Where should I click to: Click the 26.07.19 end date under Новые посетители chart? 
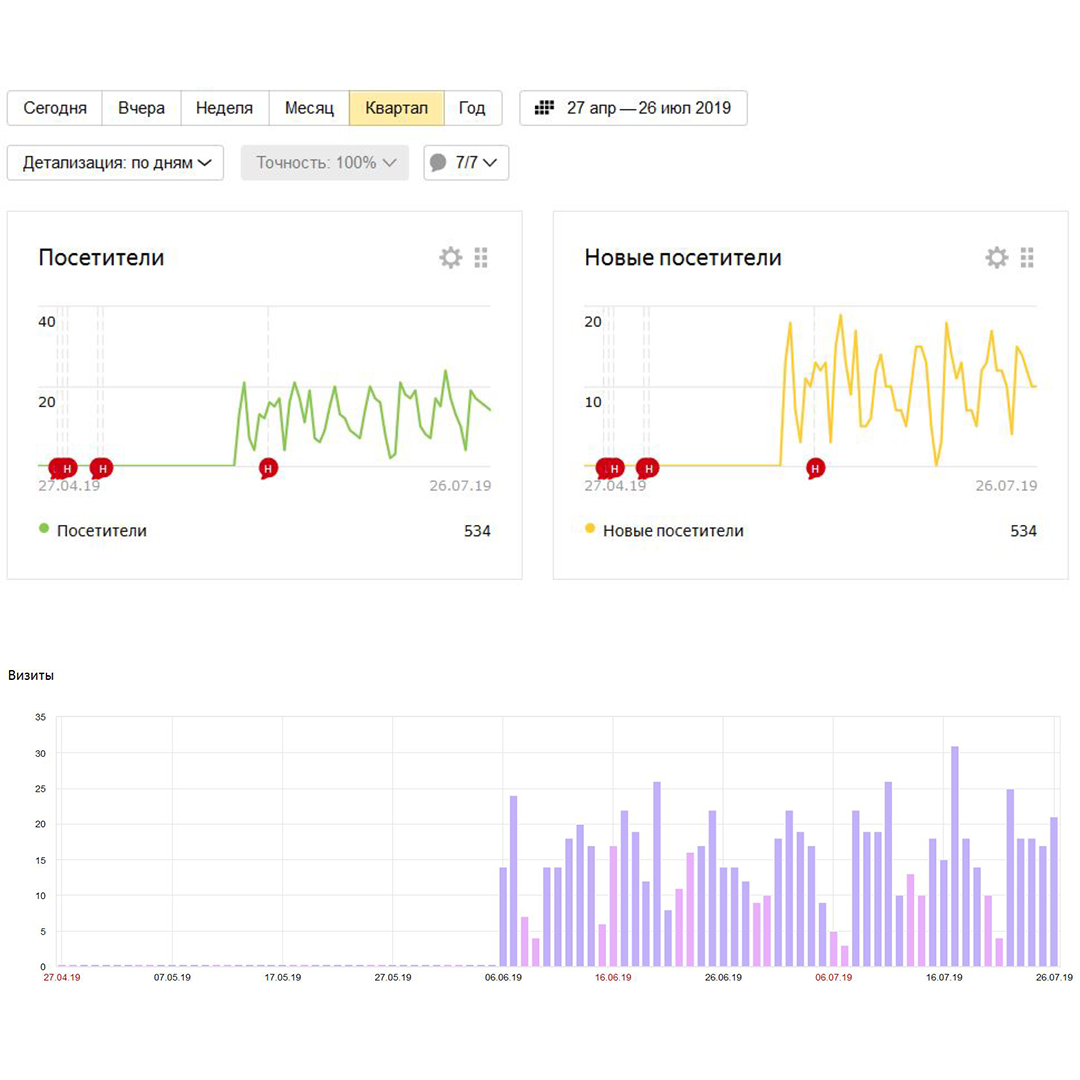click(x=1006, y=486)
